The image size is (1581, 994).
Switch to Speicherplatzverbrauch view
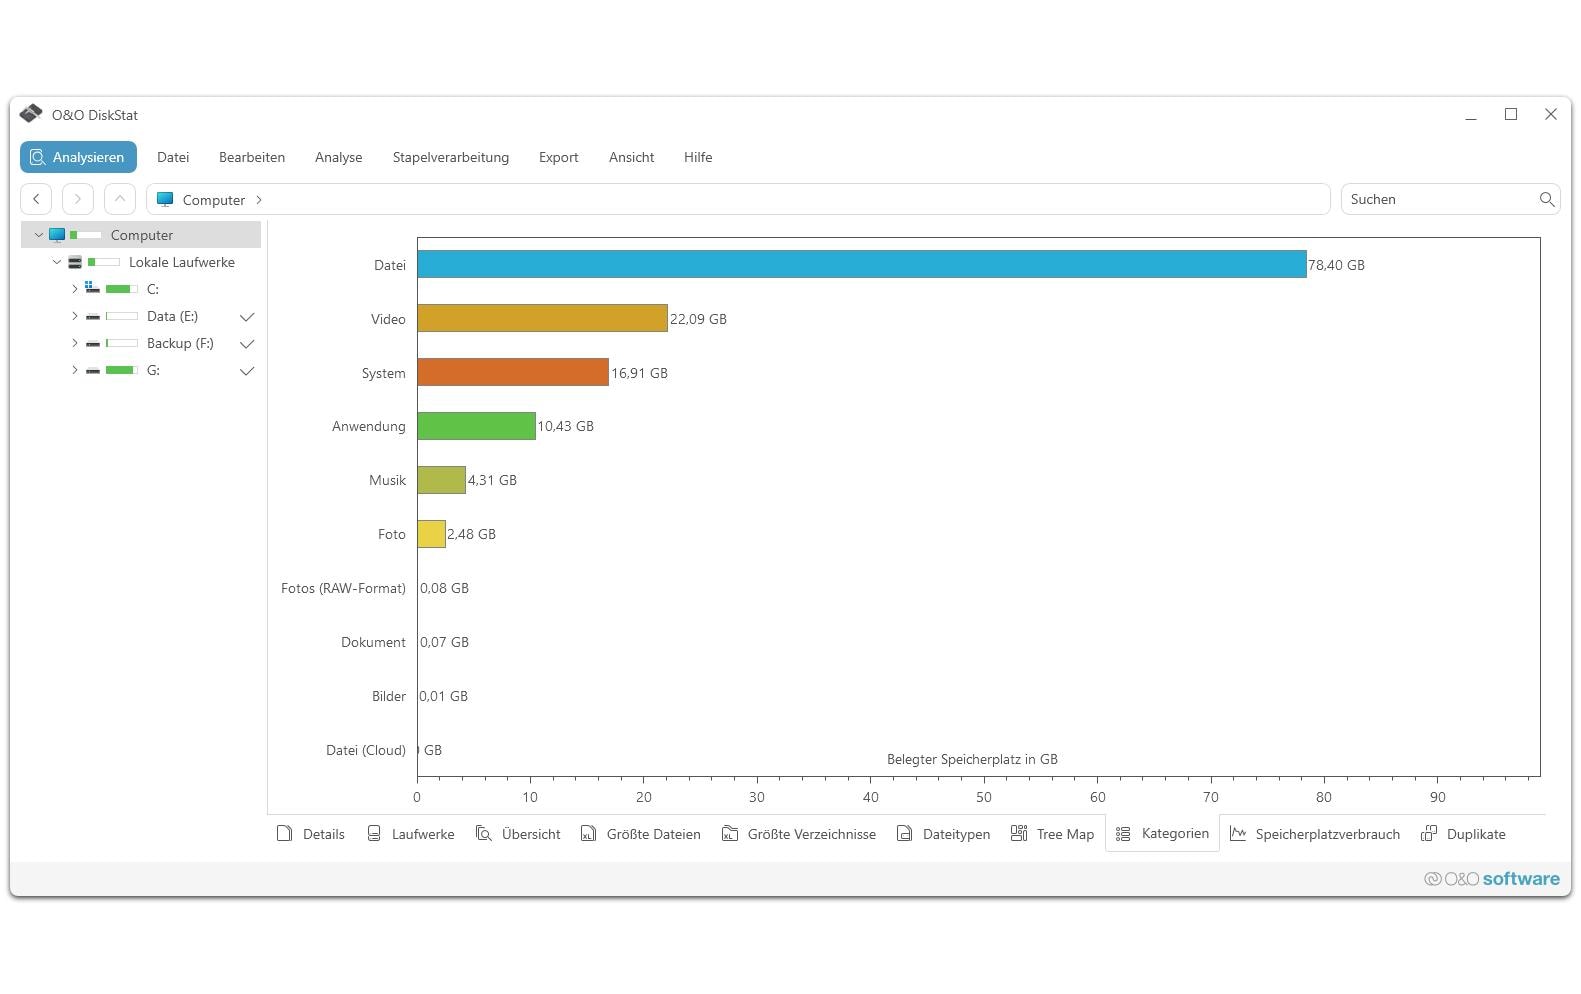(1315, 834)
